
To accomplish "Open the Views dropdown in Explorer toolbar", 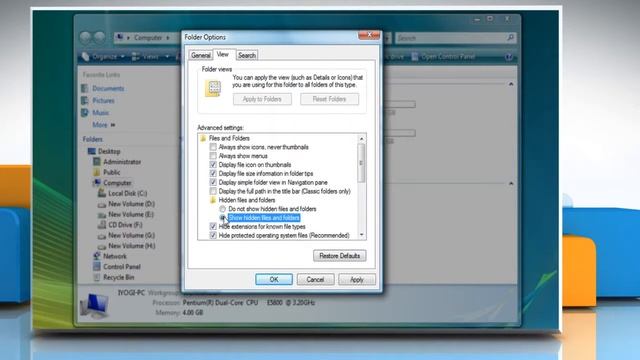I will [x=151, y=57].
